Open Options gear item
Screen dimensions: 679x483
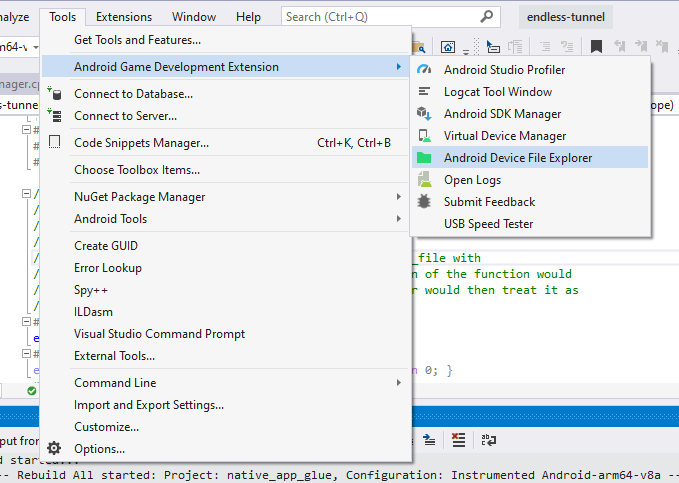coord(99,449)
